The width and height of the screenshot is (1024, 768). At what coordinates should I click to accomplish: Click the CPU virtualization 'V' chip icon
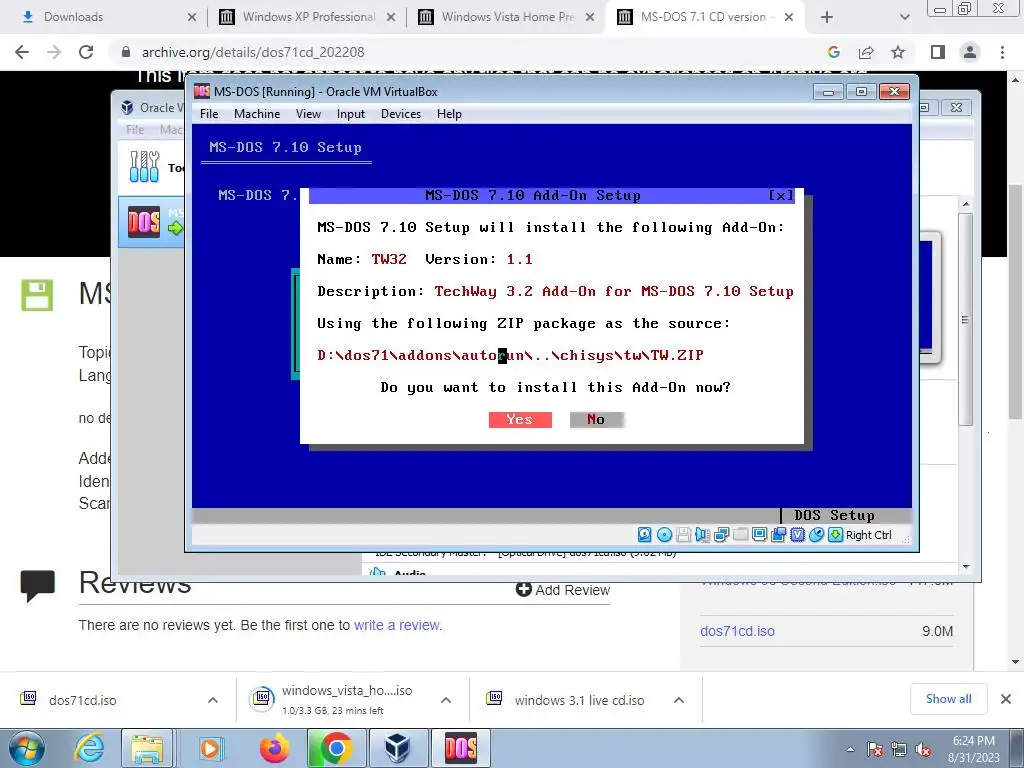click(797, 535)
